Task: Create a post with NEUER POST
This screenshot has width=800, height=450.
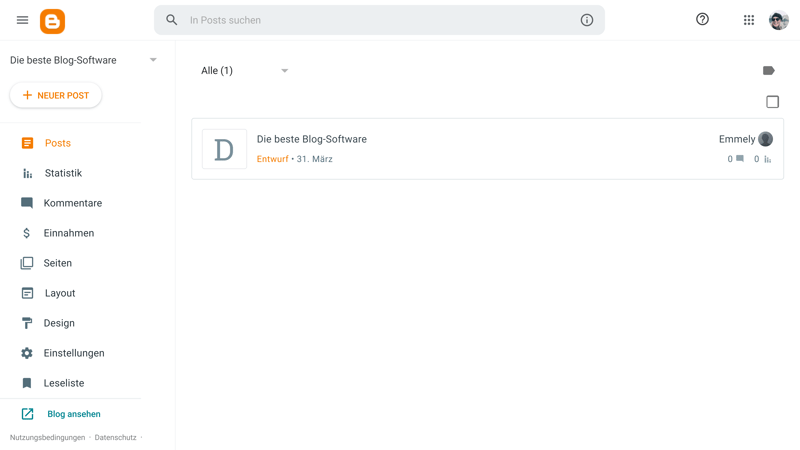Action: 56,95
